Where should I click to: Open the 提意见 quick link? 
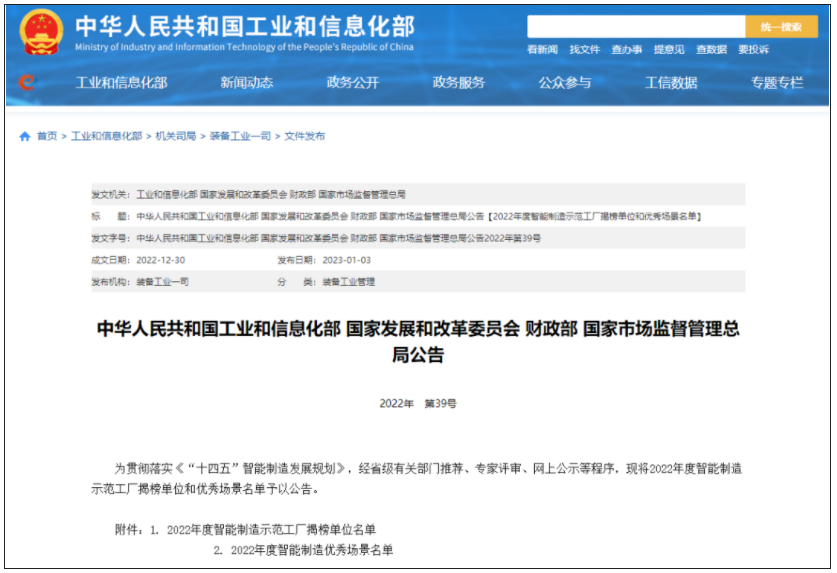(x=669, y=50)
